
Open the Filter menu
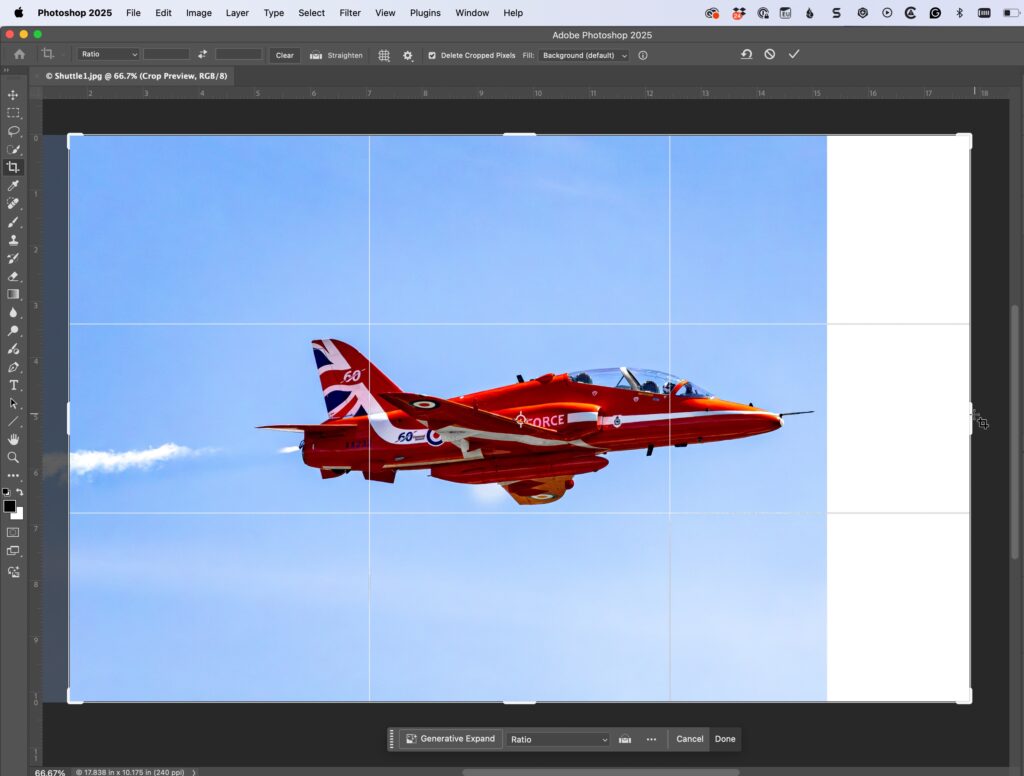coord(350,13)
